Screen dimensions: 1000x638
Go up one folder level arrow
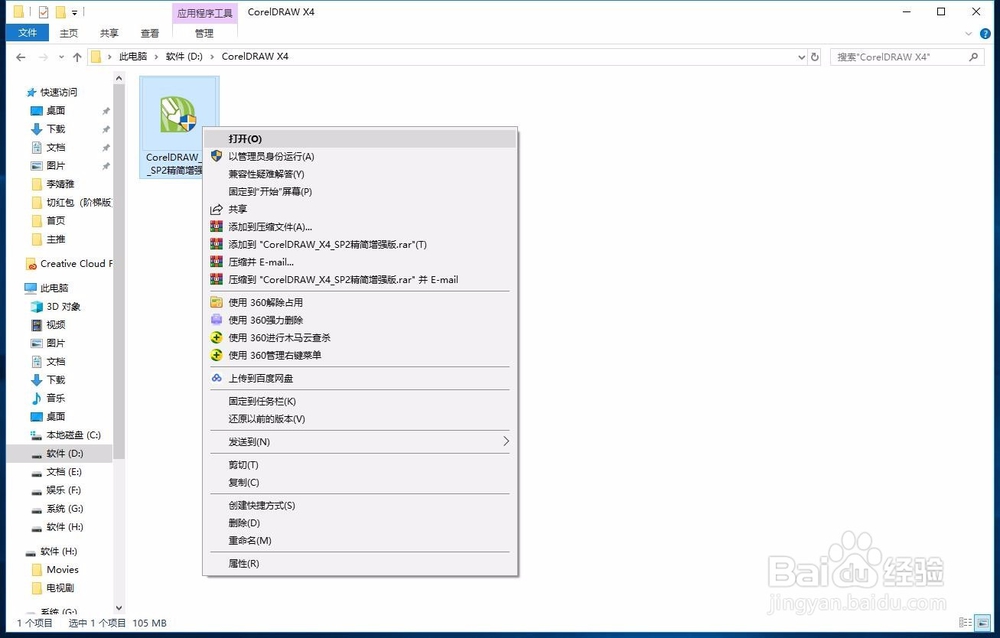coord(77,57)
